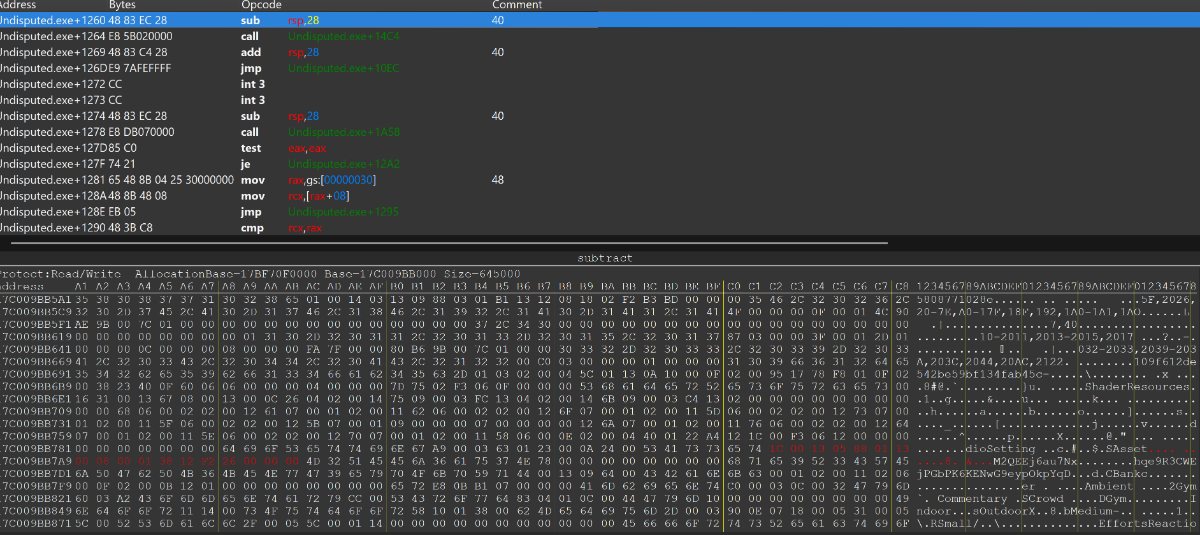
Task: Click the subtract label above hex view
Action: tap(604, 258)
